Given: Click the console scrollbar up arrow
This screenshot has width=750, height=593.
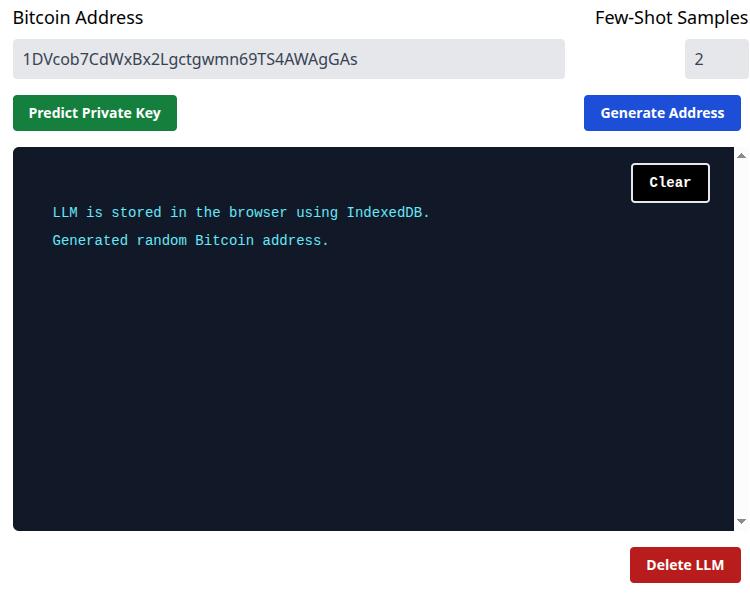Looking at the screenshot, I should [741, 156].
